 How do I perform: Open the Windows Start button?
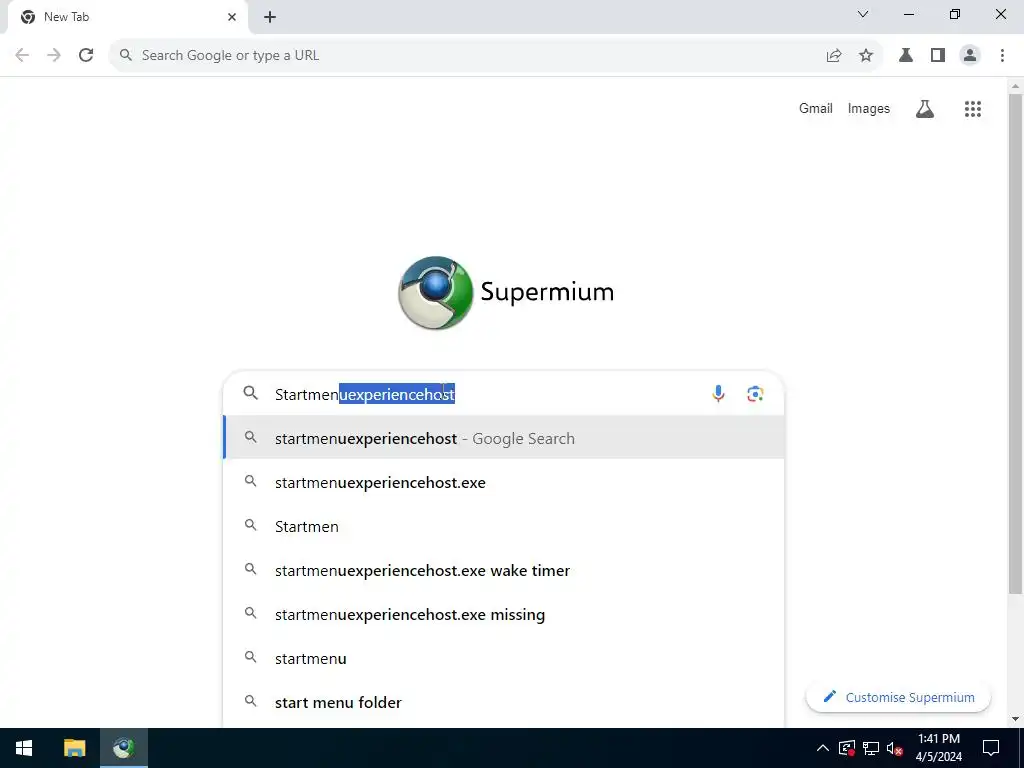point(24,748)
